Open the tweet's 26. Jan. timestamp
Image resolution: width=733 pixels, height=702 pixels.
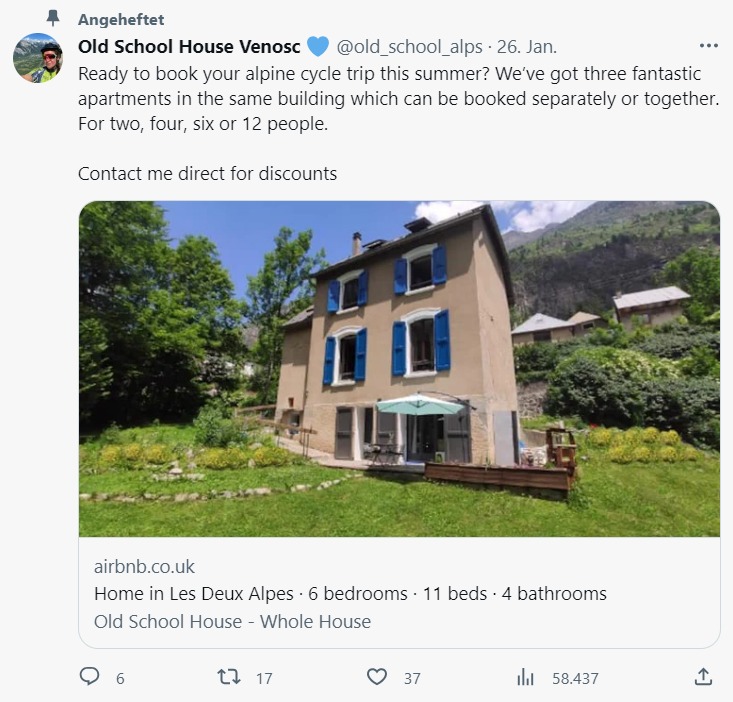(527, 47)
